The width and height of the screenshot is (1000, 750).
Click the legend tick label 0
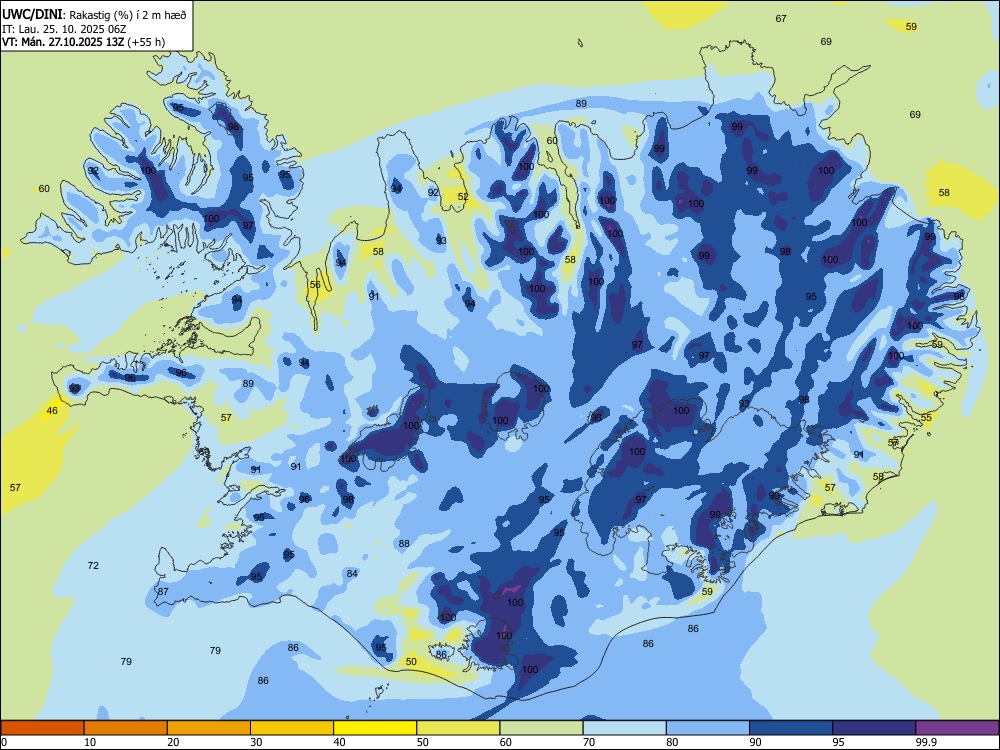click(x=4, y=742)
